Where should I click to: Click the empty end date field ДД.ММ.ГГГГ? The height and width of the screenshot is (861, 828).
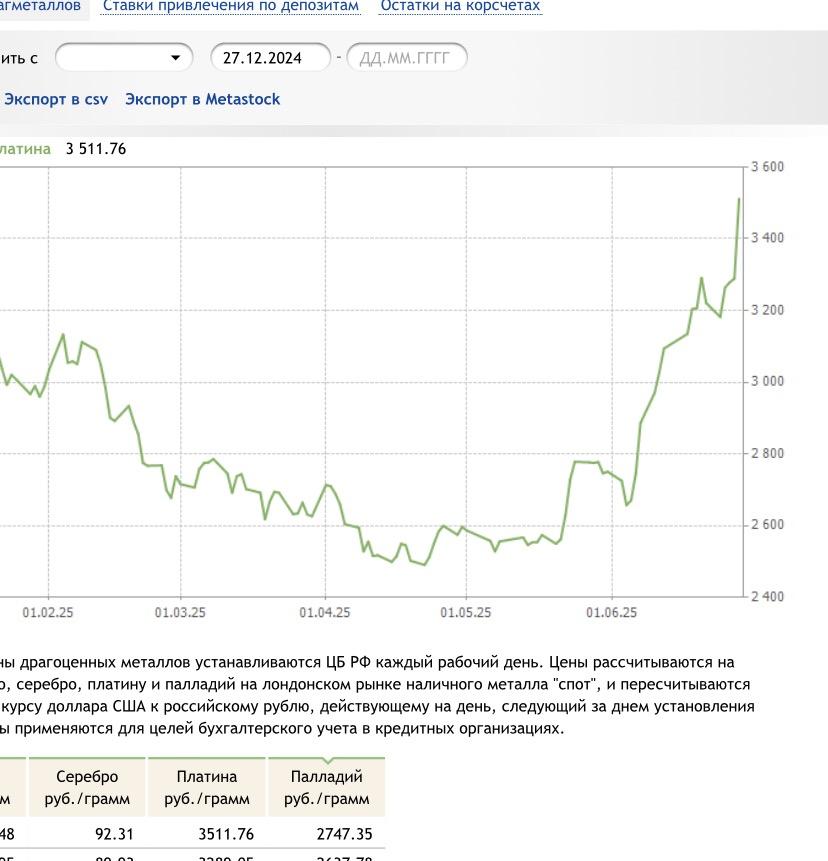407,58
